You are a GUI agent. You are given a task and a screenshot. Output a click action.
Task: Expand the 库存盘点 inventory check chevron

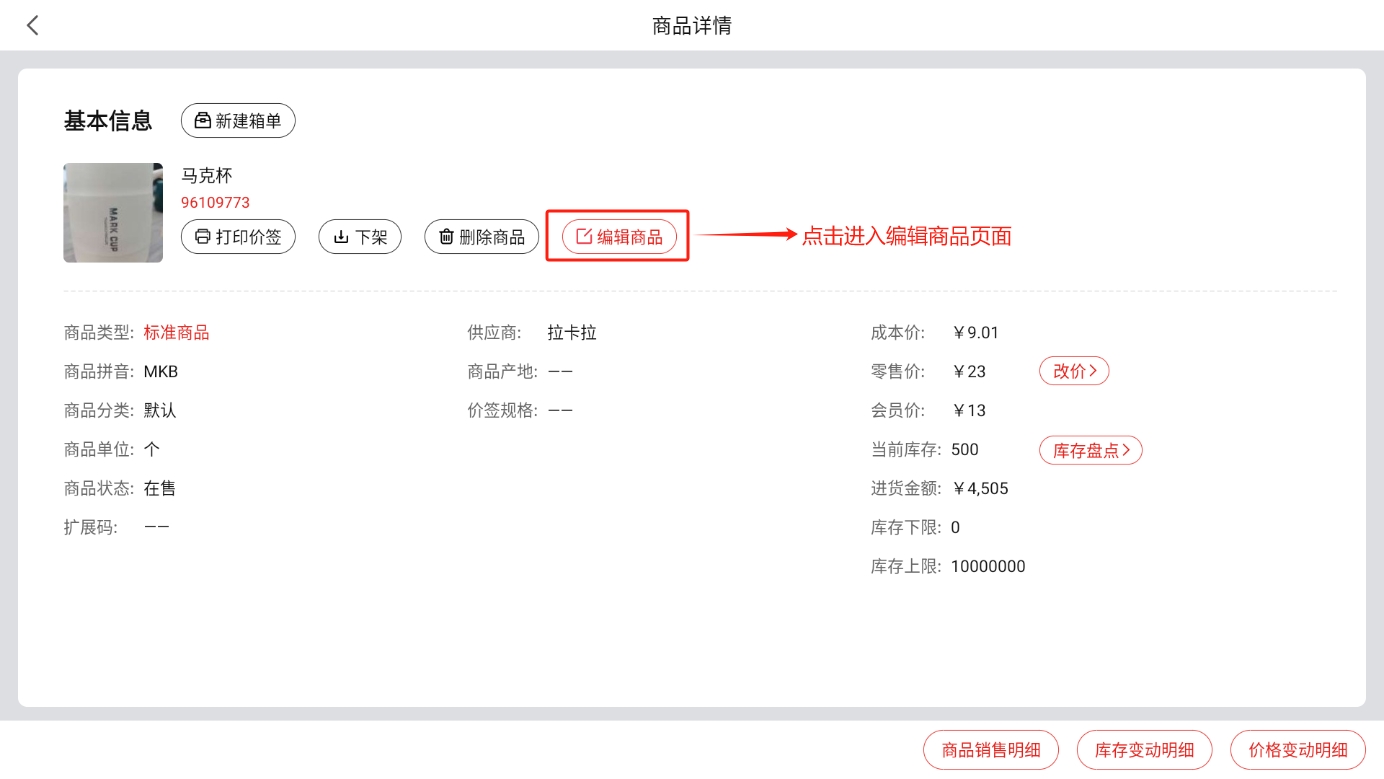(1127, 450)
